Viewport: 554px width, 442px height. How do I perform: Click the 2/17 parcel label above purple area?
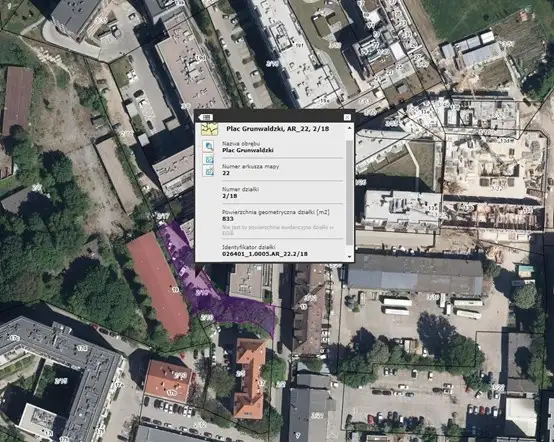[x=163, y=215]
